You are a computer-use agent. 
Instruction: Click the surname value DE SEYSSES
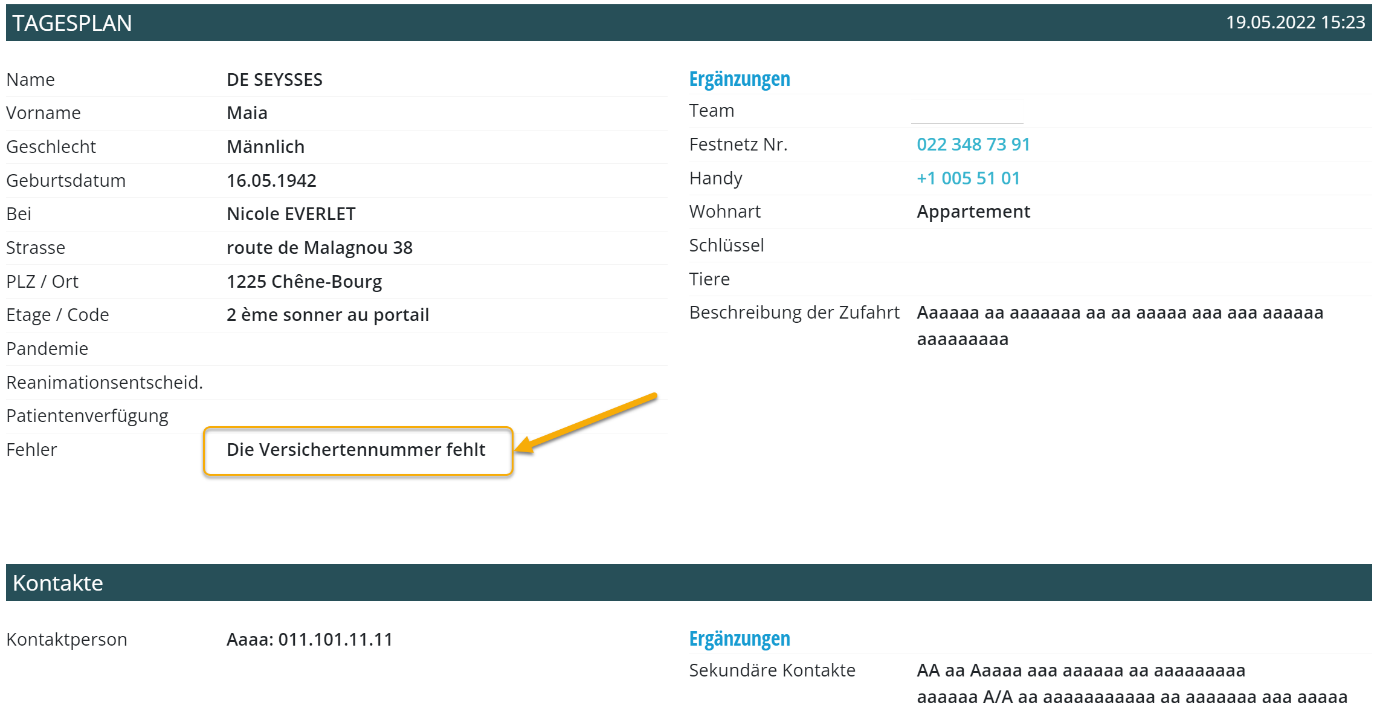point(274,80)
